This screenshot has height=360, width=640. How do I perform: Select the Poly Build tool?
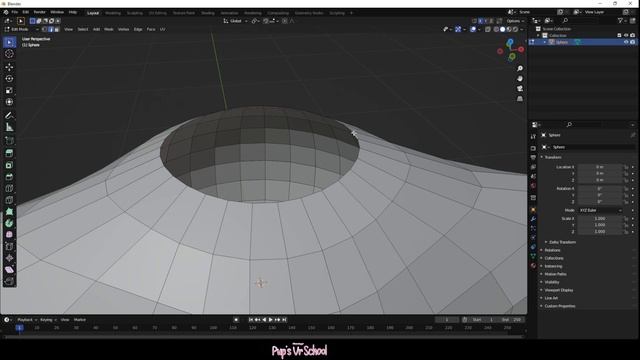(9, 212)
